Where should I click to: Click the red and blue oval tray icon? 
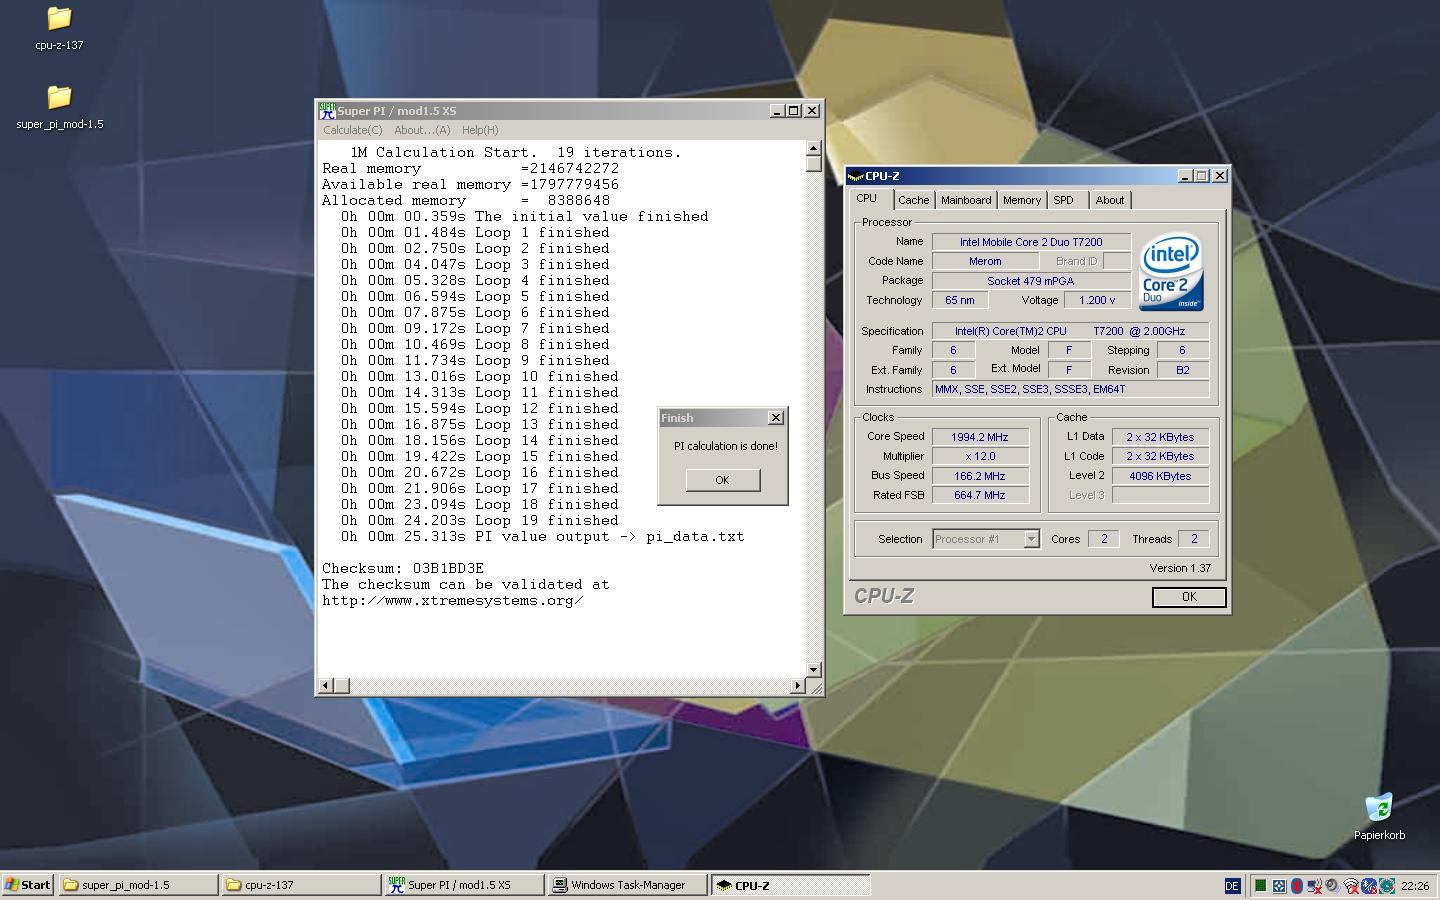1297,885
